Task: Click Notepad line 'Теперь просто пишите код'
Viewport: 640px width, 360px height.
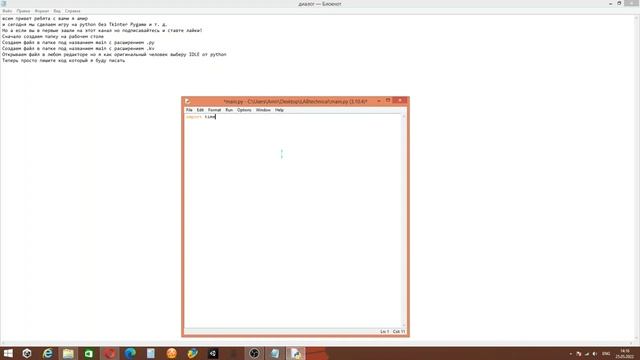Action: [63, 60]
